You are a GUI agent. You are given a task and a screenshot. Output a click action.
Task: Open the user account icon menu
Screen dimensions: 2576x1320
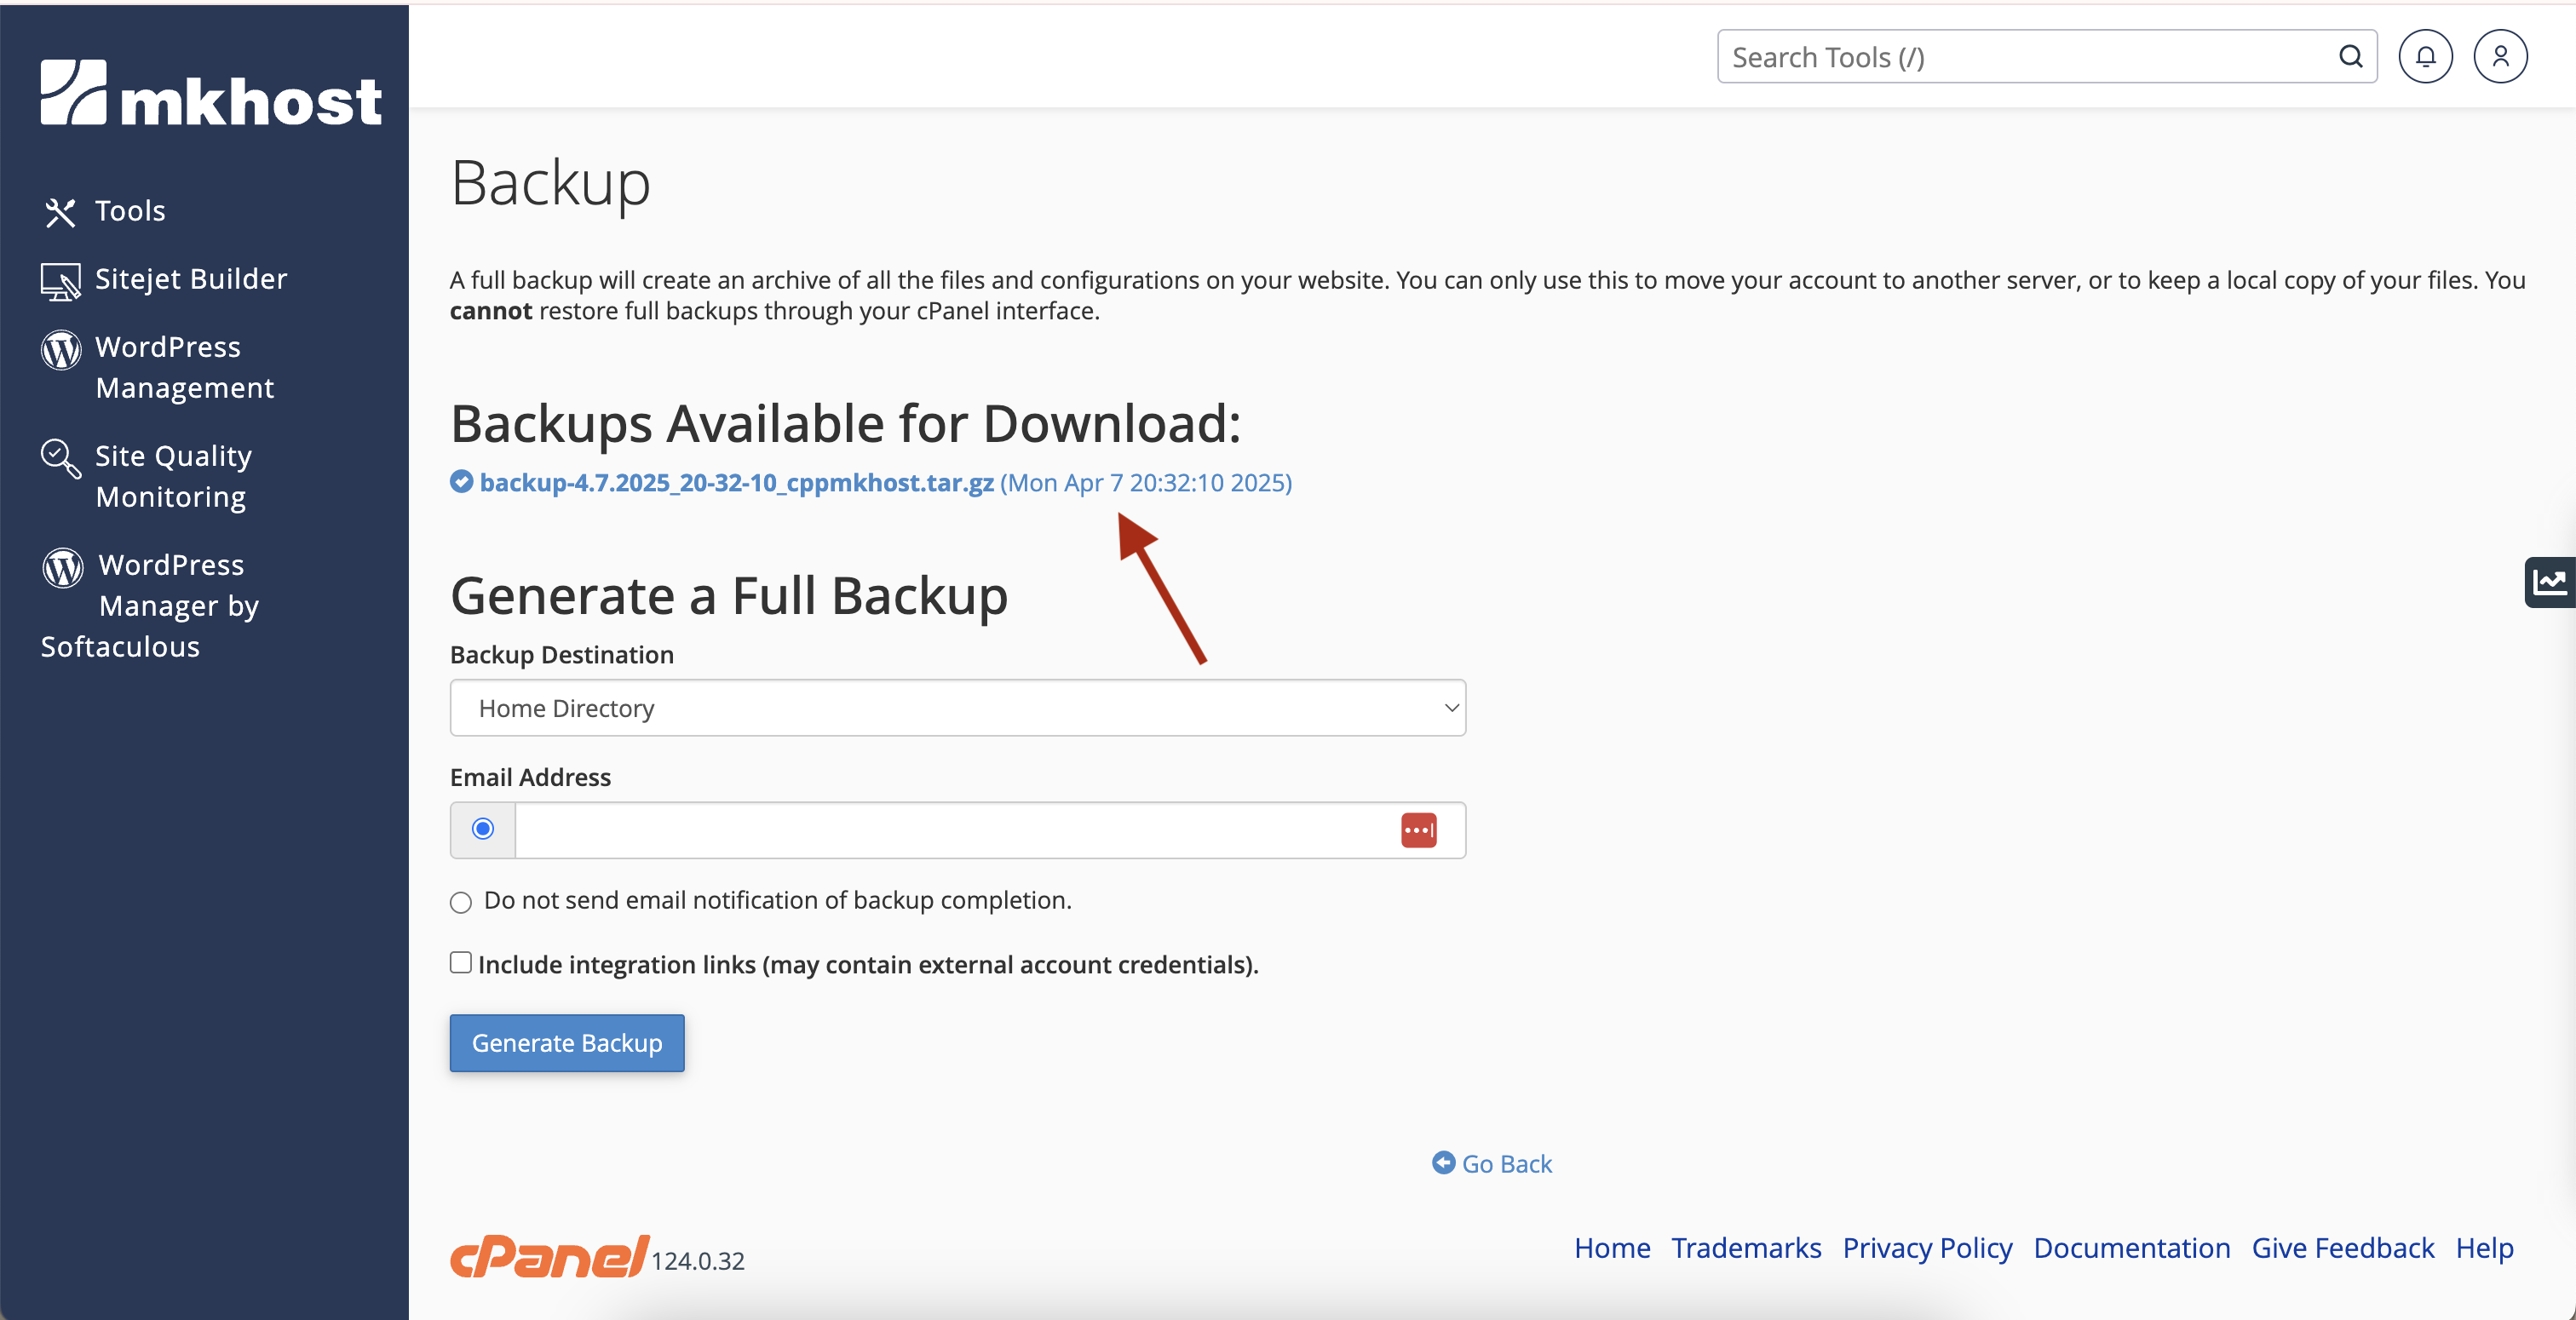(2500, 57)
